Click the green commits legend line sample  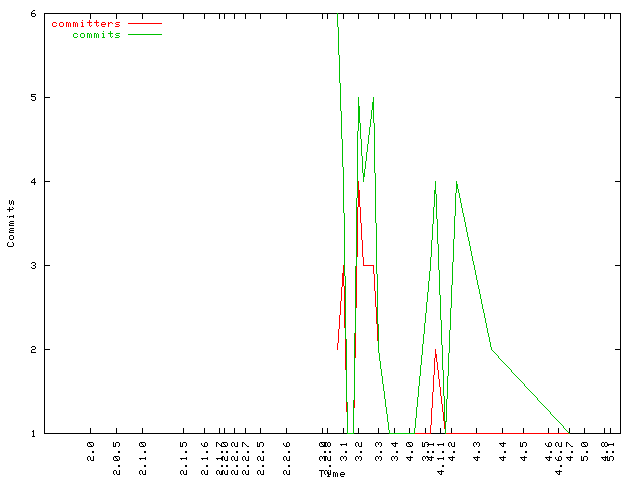pyautogui.click(x=144, y=35)
